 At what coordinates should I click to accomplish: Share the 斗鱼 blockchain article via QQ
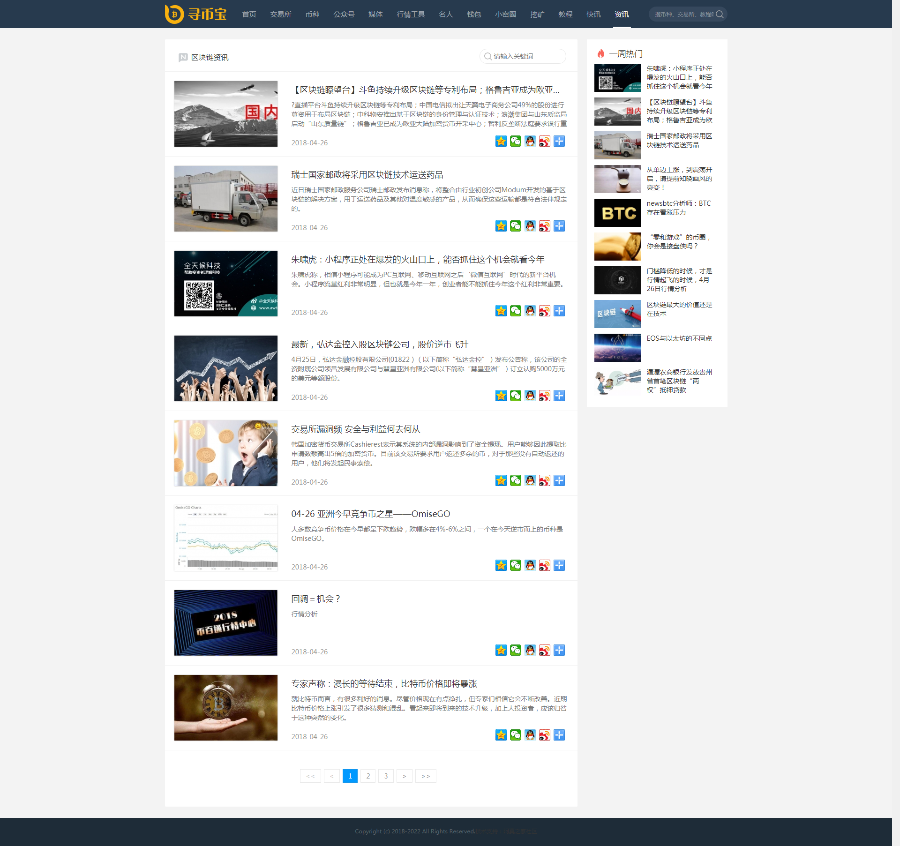pos(530,141)
